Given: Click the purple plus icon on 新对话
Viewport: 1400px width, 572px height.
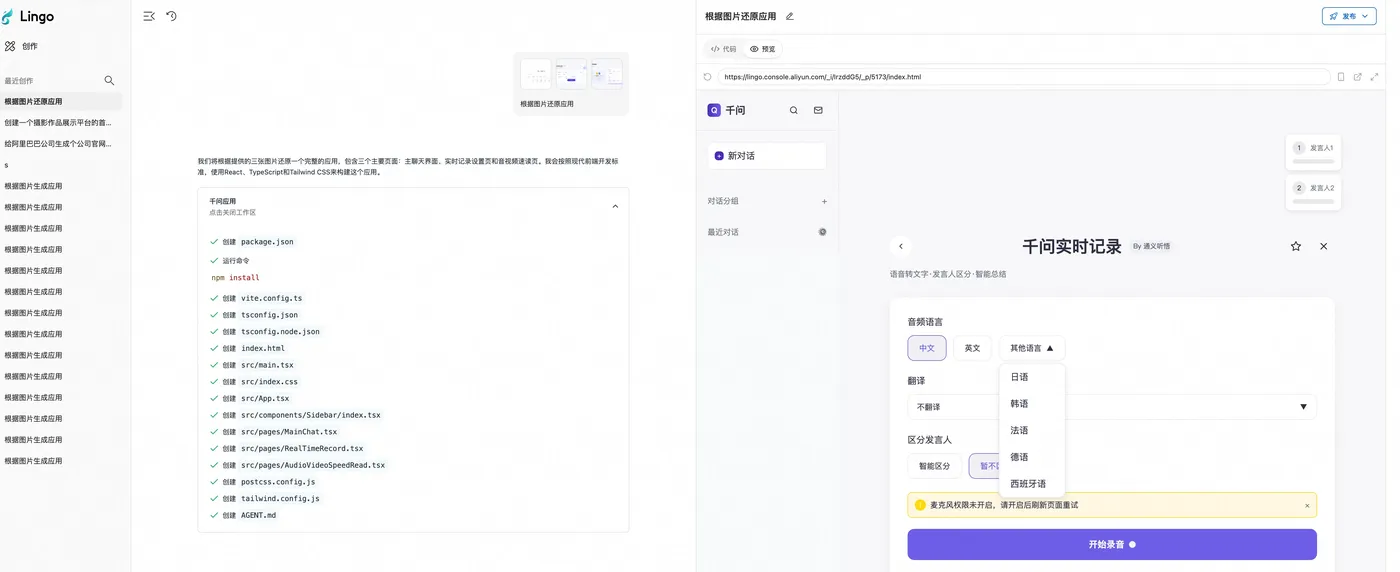Looking at the screenshot, I should click(x=719, y=156).
